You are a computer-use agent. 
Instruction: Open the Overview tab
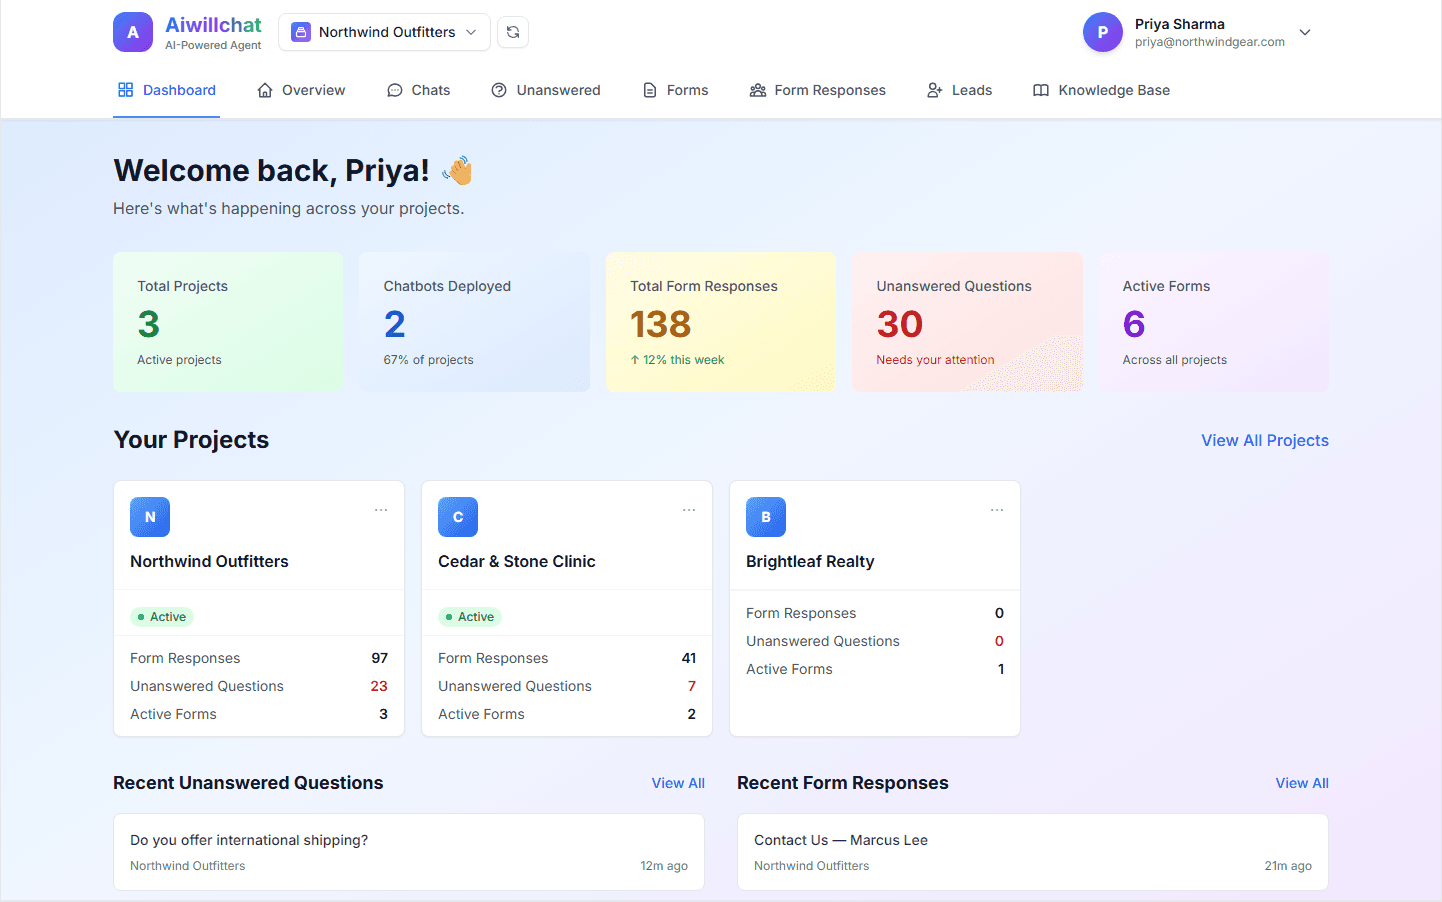tap(301, 90)
